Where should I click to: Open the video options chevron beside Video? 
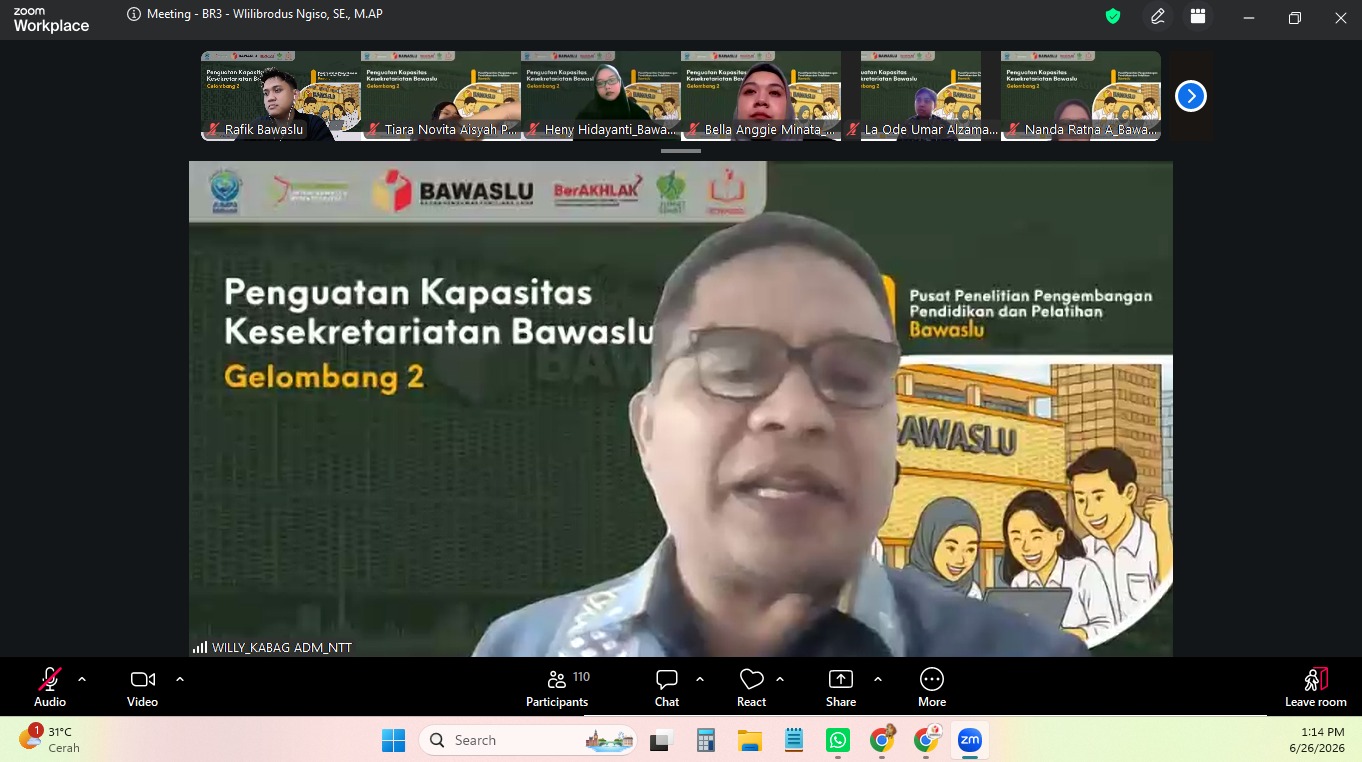(x=180, y=679)
